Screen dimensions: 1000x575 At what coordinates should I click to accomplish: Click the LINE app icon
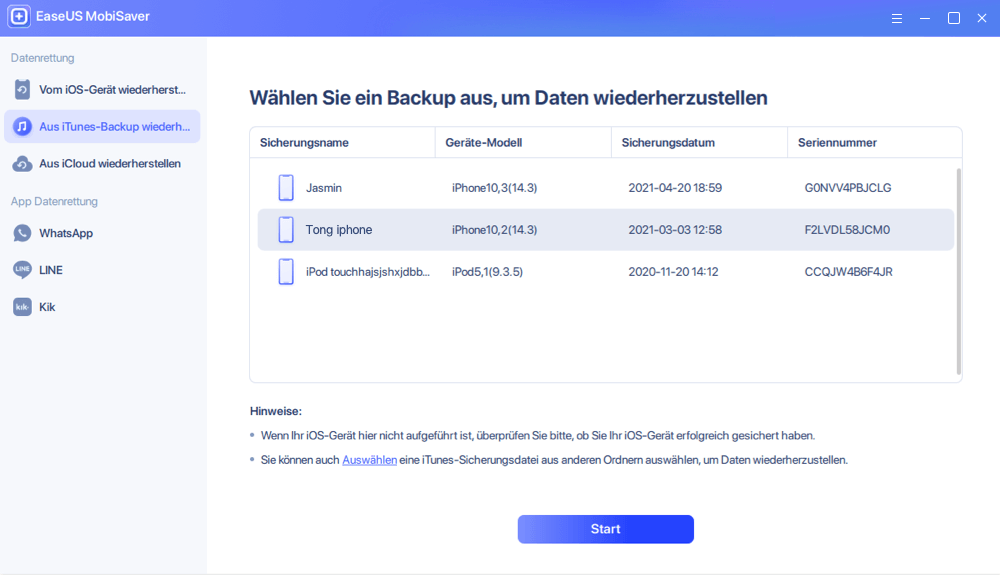pos(22,270)
